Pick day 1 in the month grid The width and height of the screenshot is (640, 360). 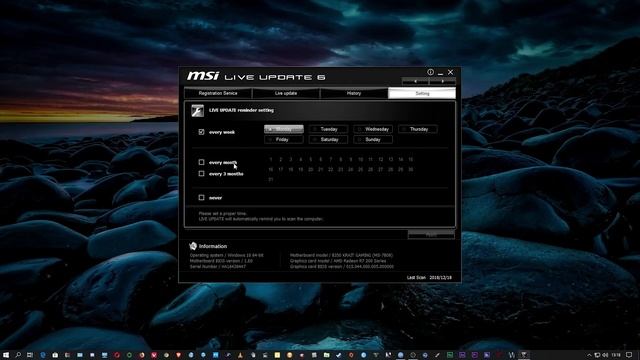[271, 159]
